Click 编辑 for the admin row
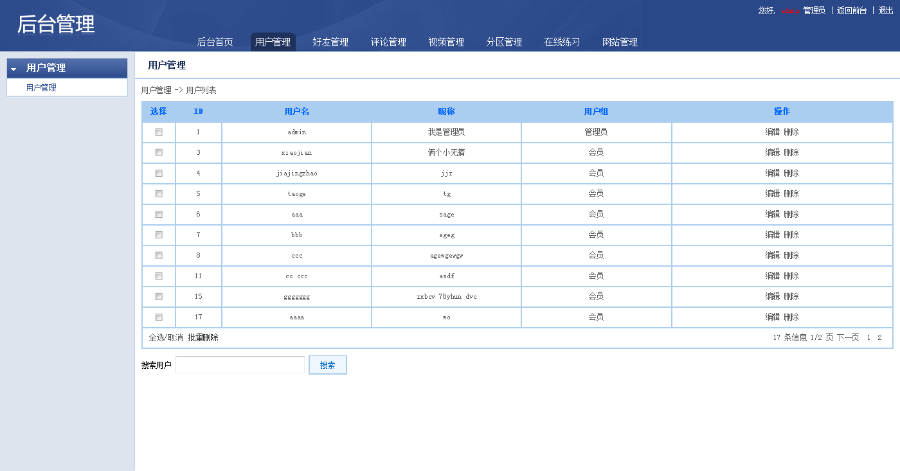Screen dimensions: 900x471 (773, 132)
